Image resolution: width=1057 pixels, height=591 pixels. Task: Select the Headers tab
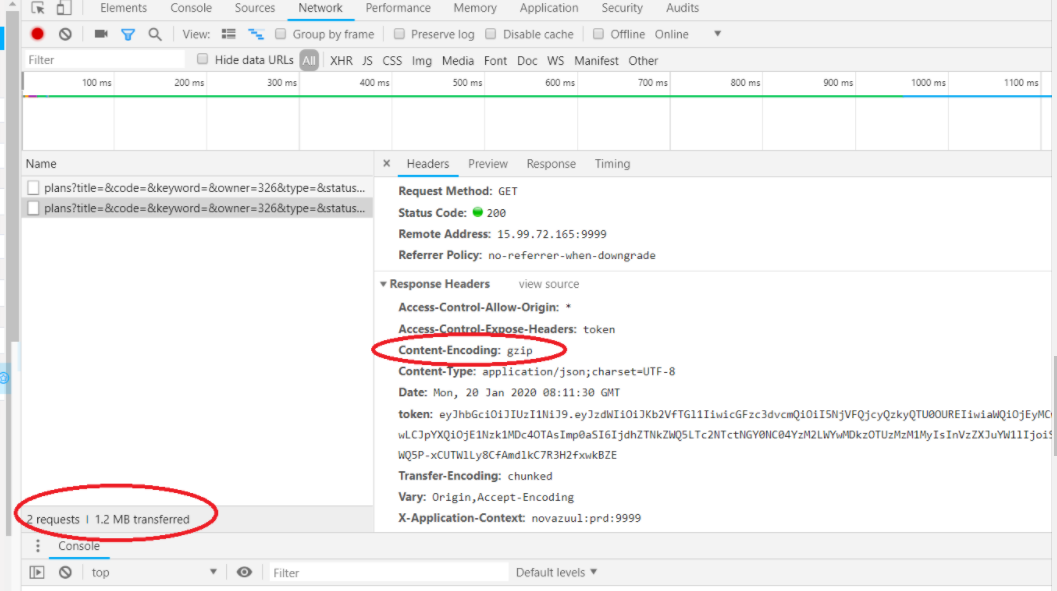pyautogui.click(x=427, y=164)
